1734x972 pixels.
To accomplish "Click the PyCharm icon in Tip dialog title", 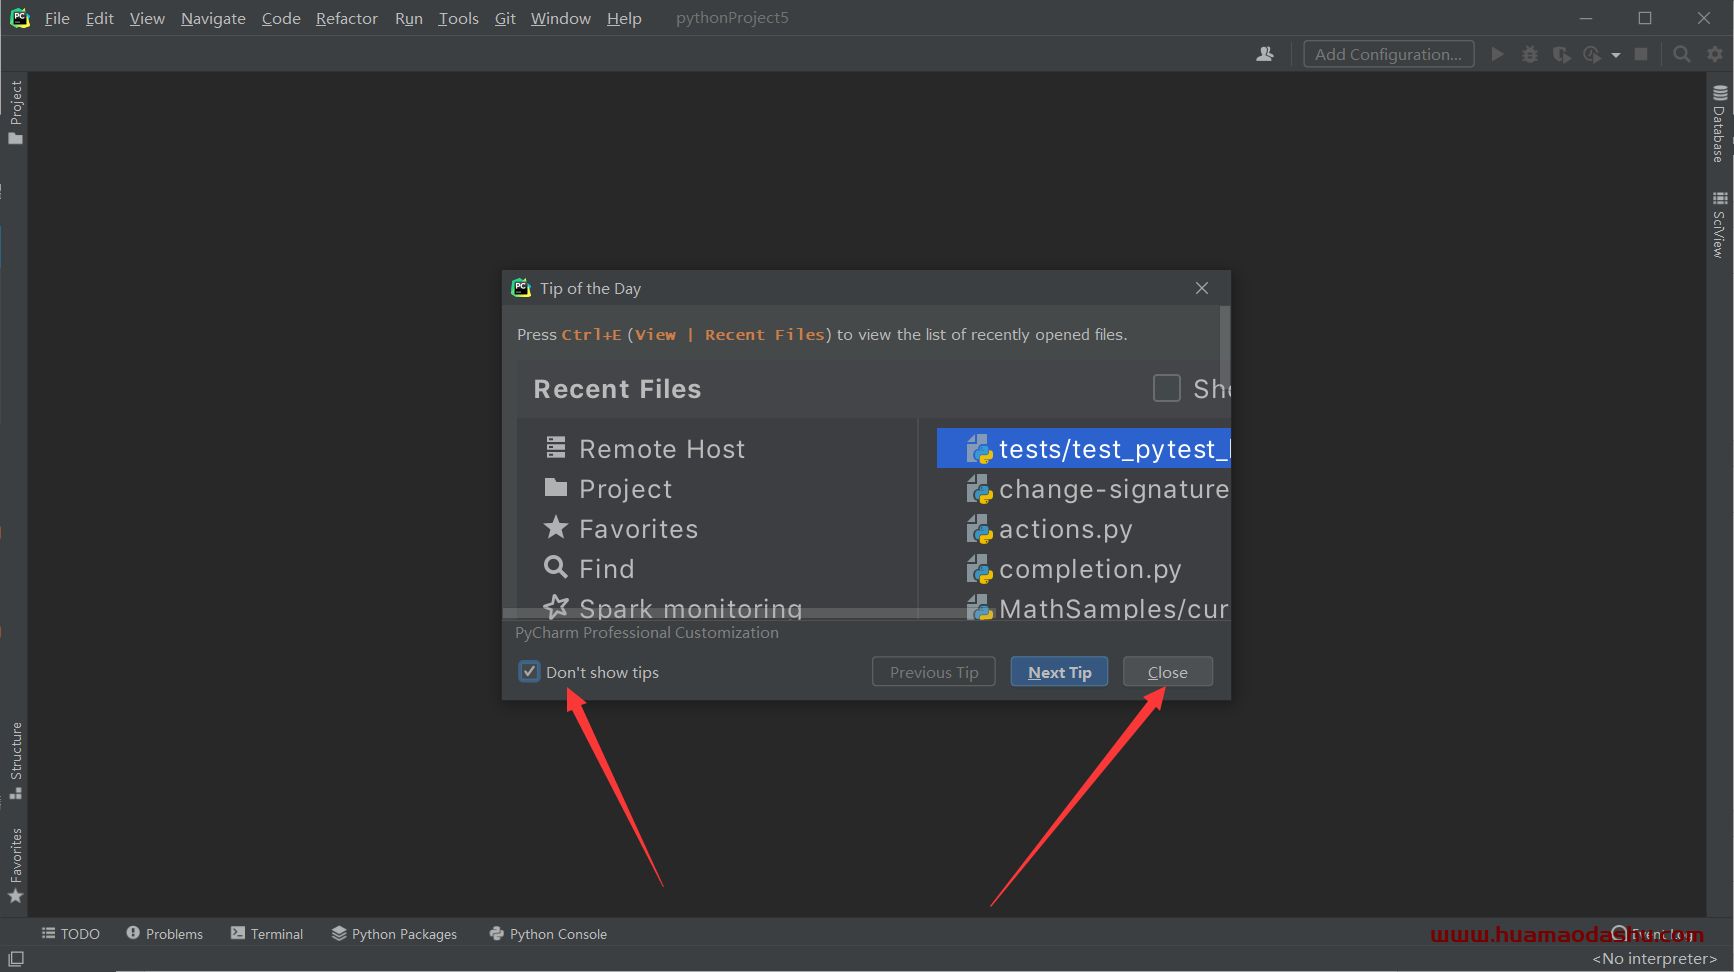I will tap(521, 288).
